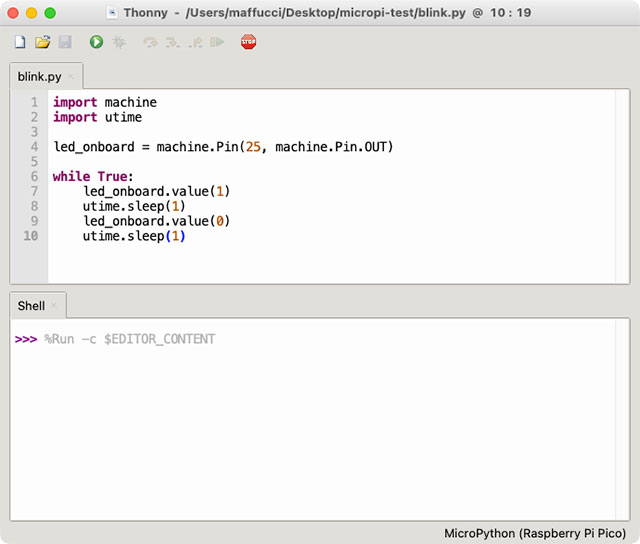
Task: Stop the program with red STOP icon
Action: point(248,42)
